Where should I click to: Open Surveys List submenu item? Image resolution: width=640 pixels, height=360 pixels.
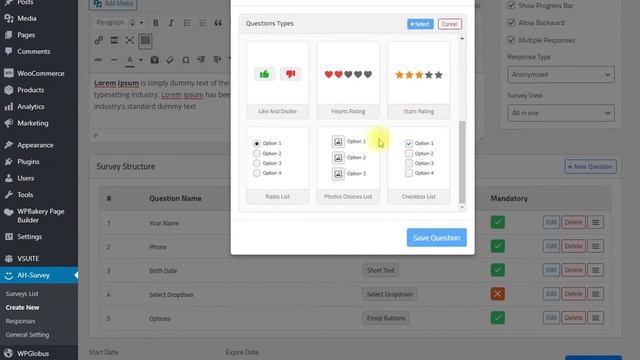point(22,294)
